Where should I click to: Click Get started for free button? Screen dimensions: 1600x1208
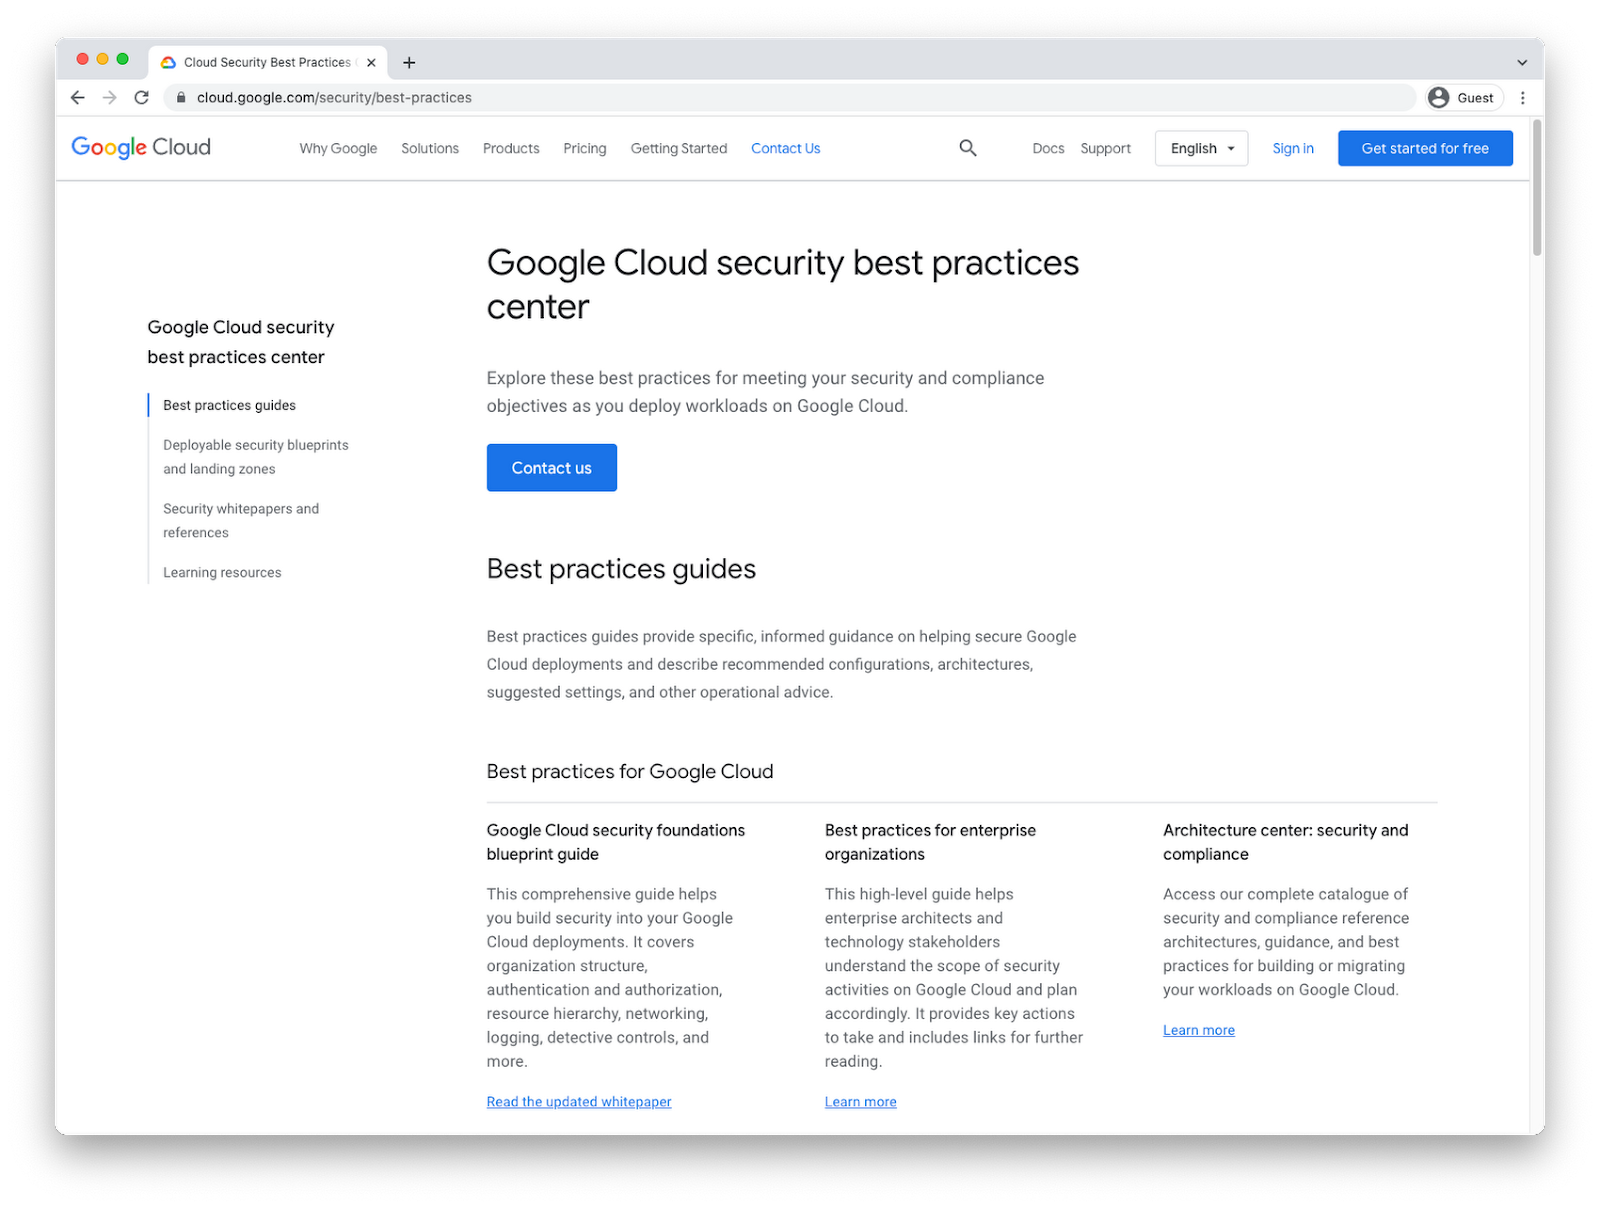(1425, 148)
